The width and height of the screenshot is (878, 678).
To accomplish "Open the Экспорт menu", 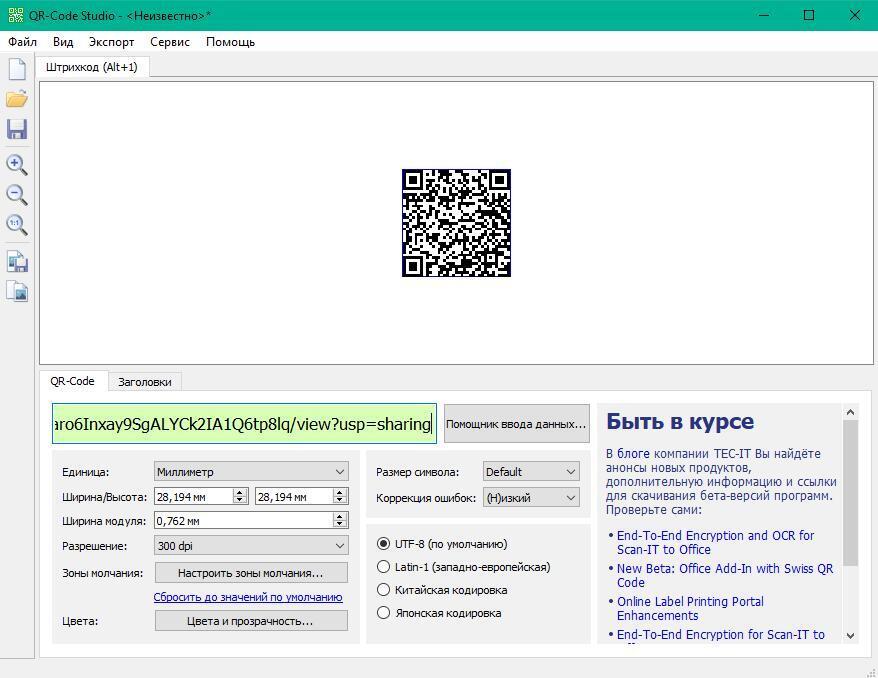I will [x=111, y=42].
